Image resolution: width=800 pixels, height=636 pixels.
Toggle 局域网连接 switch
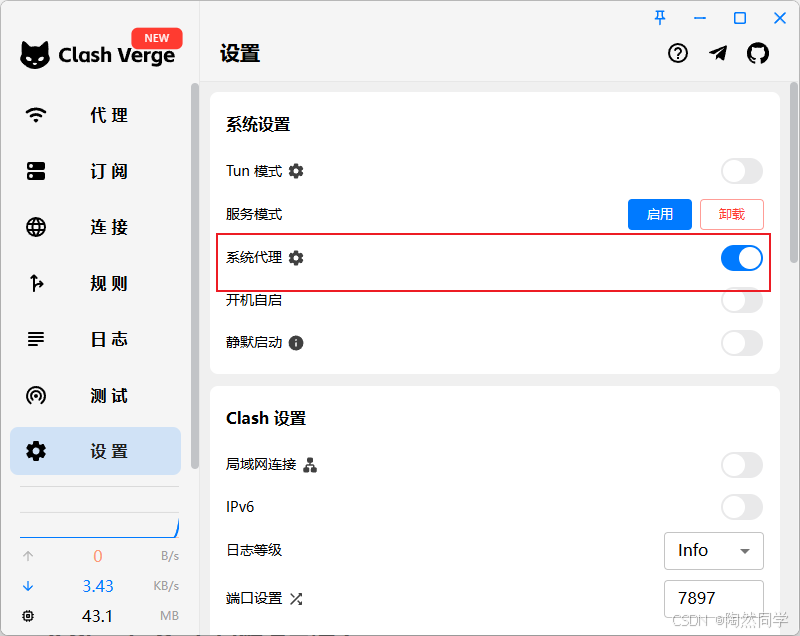tap(742, 465)
